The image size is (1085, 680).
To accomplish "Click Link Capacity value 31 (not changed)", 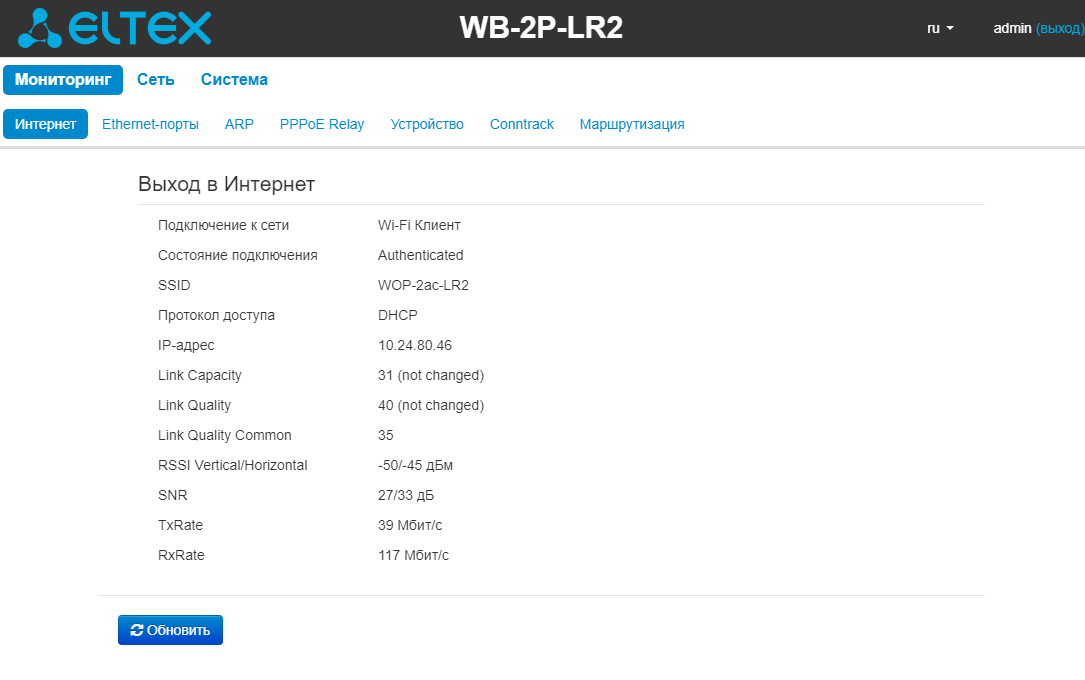I will click(431, 375).
